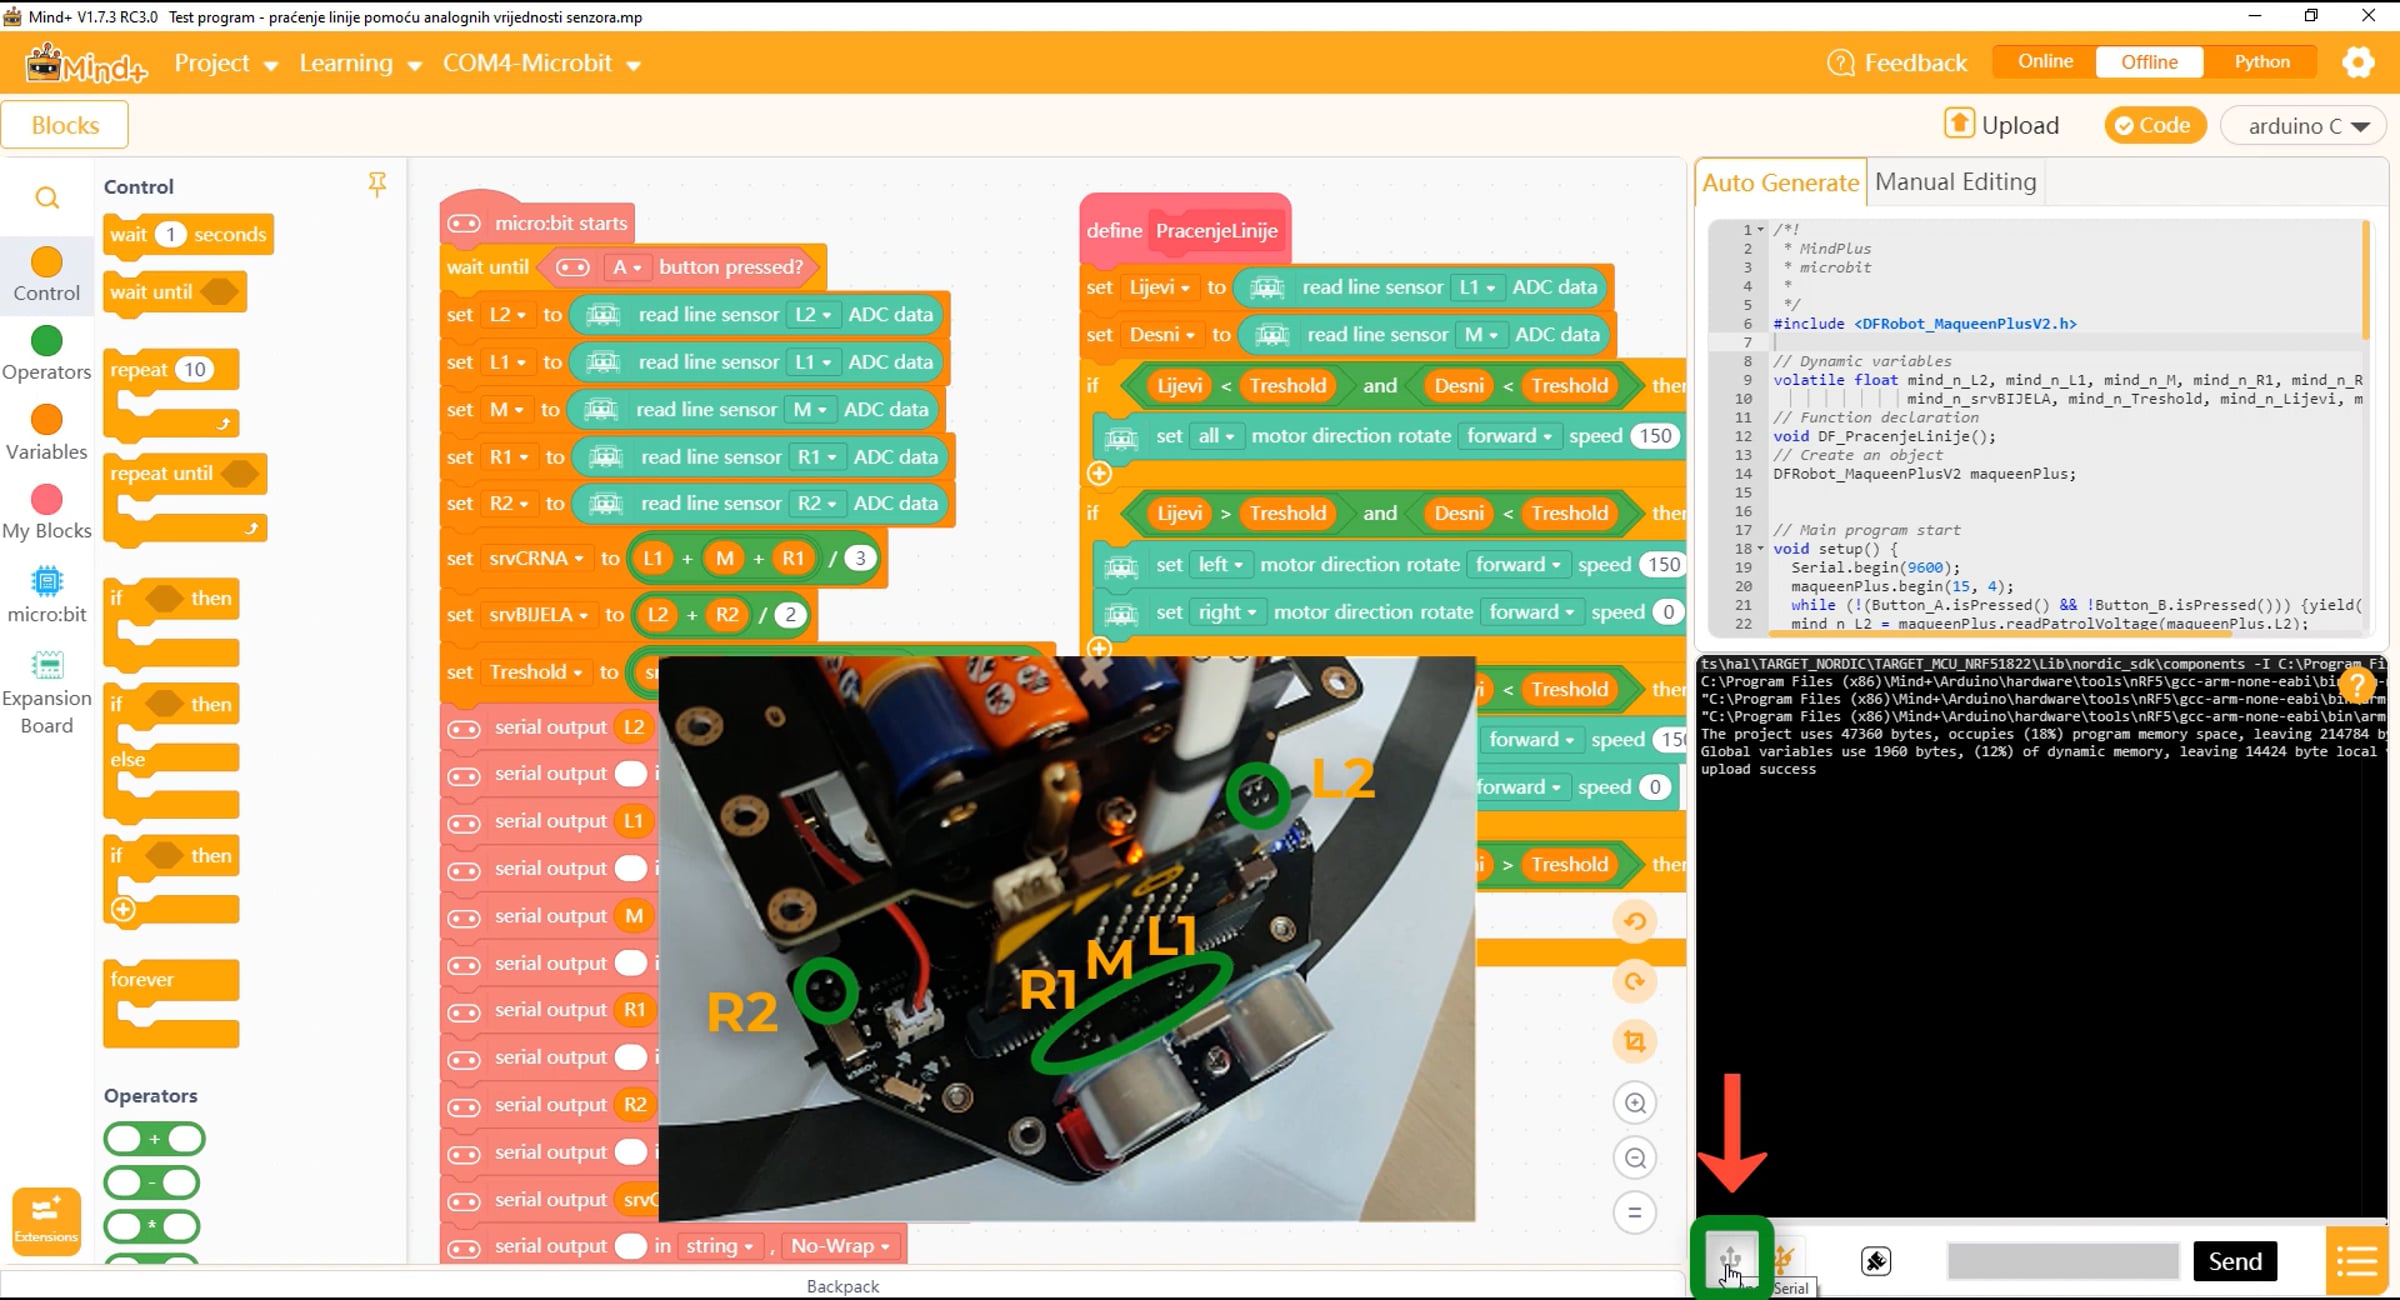This screenshot has height=1300, width=2400.
Task: Open the 'left' motor dropdown
Action: pos(1220,564)
